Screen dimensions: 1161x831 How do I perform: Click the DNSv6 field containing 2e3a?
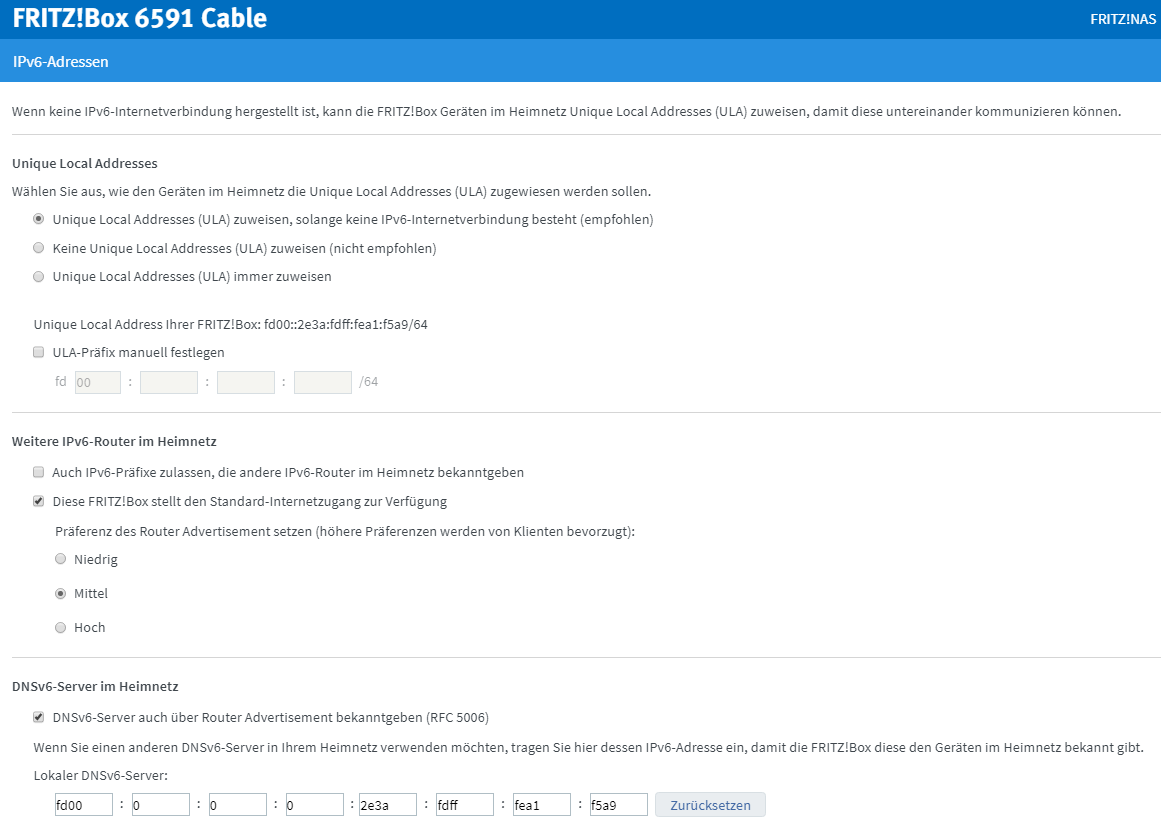(387, 805)
